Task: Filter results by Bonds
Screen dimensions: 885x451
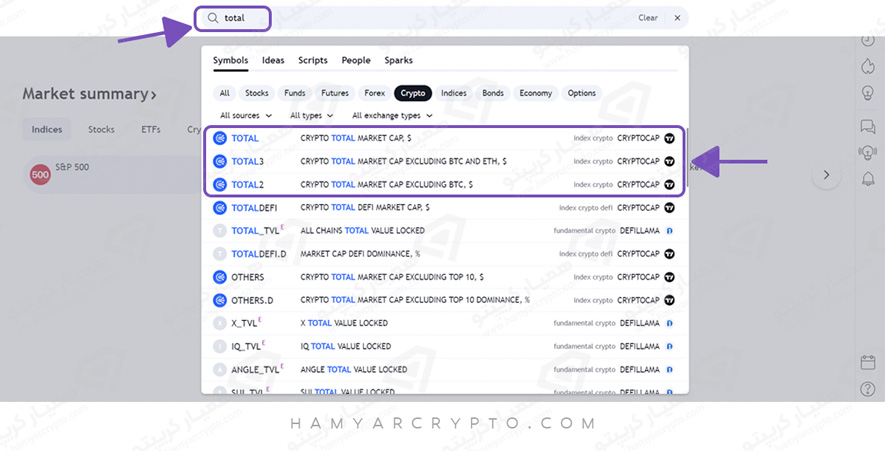Action: tap(493, 93)
